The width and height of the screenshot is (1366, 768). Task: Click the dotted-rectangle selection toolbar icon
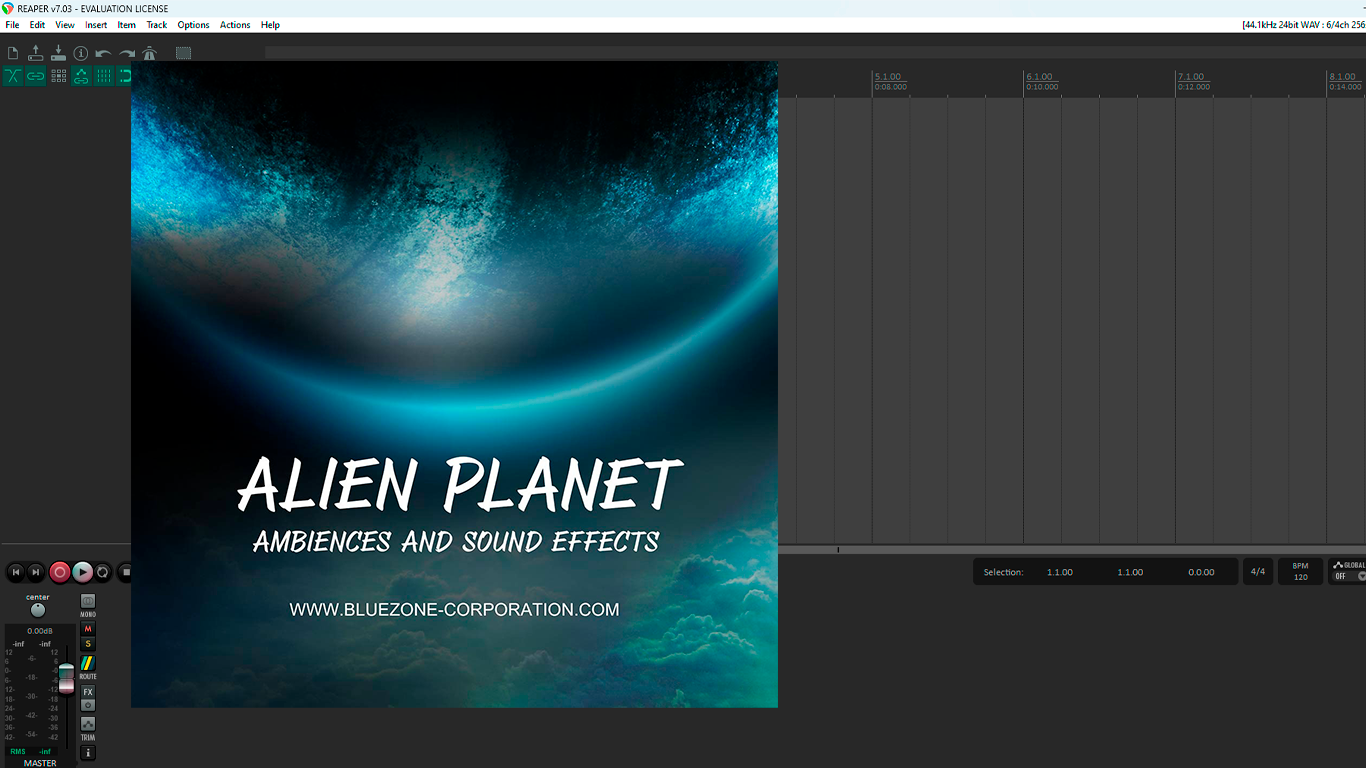tap(184, 53)
